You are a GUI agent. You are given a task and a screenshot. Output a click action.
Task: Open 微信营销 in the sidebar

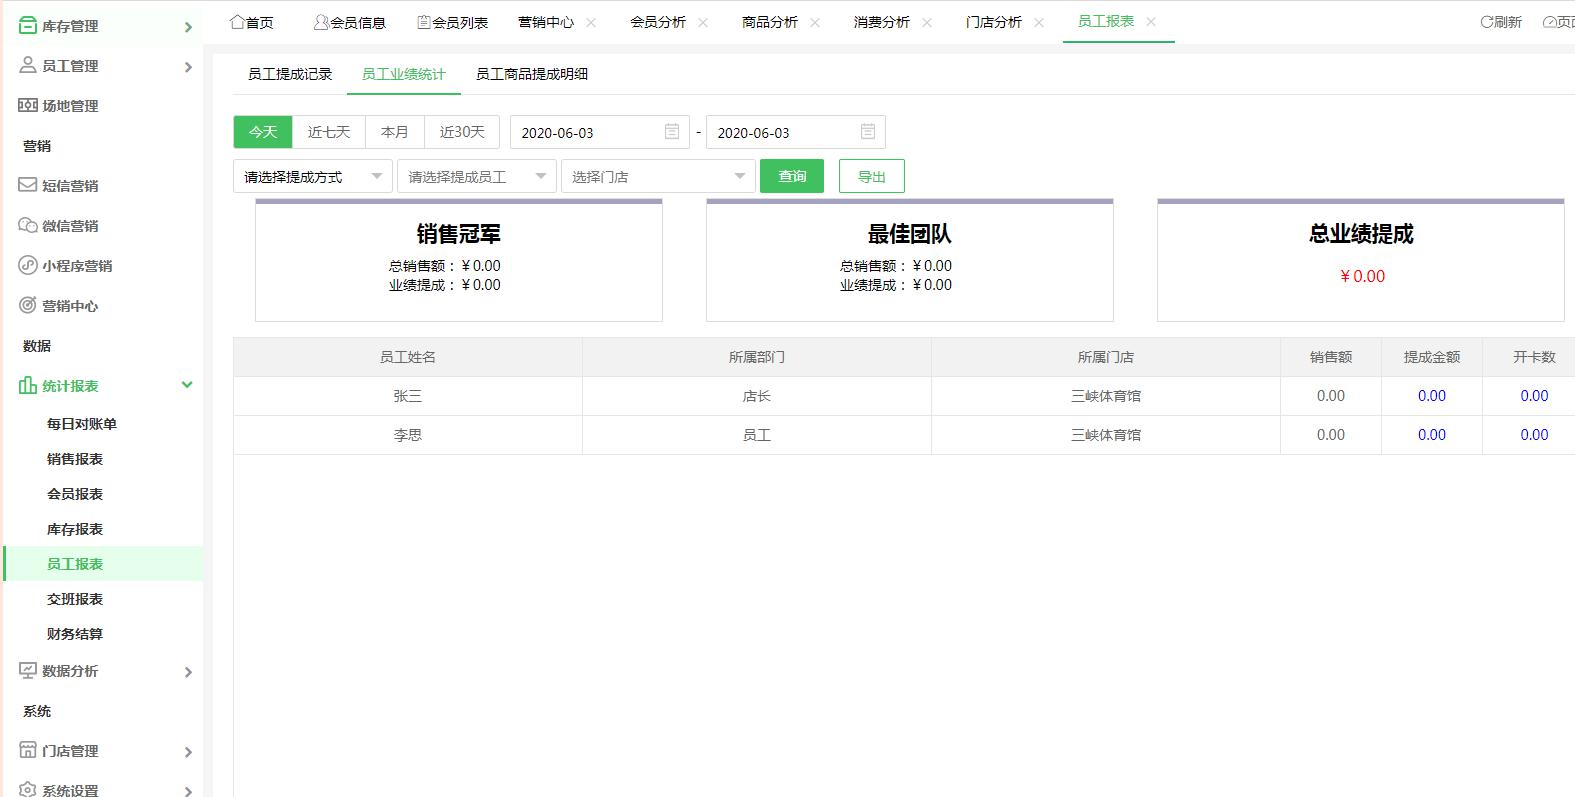[70, 226]
